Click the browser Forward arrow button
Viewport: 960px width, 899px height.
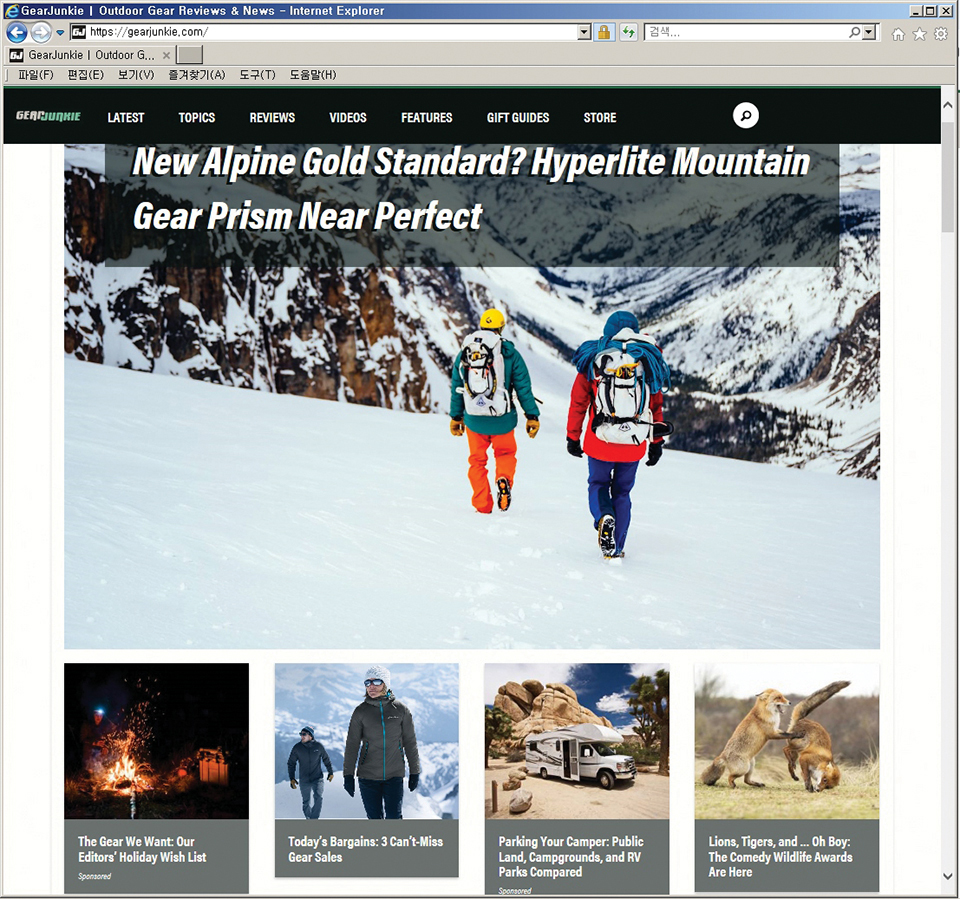point(41,32)
